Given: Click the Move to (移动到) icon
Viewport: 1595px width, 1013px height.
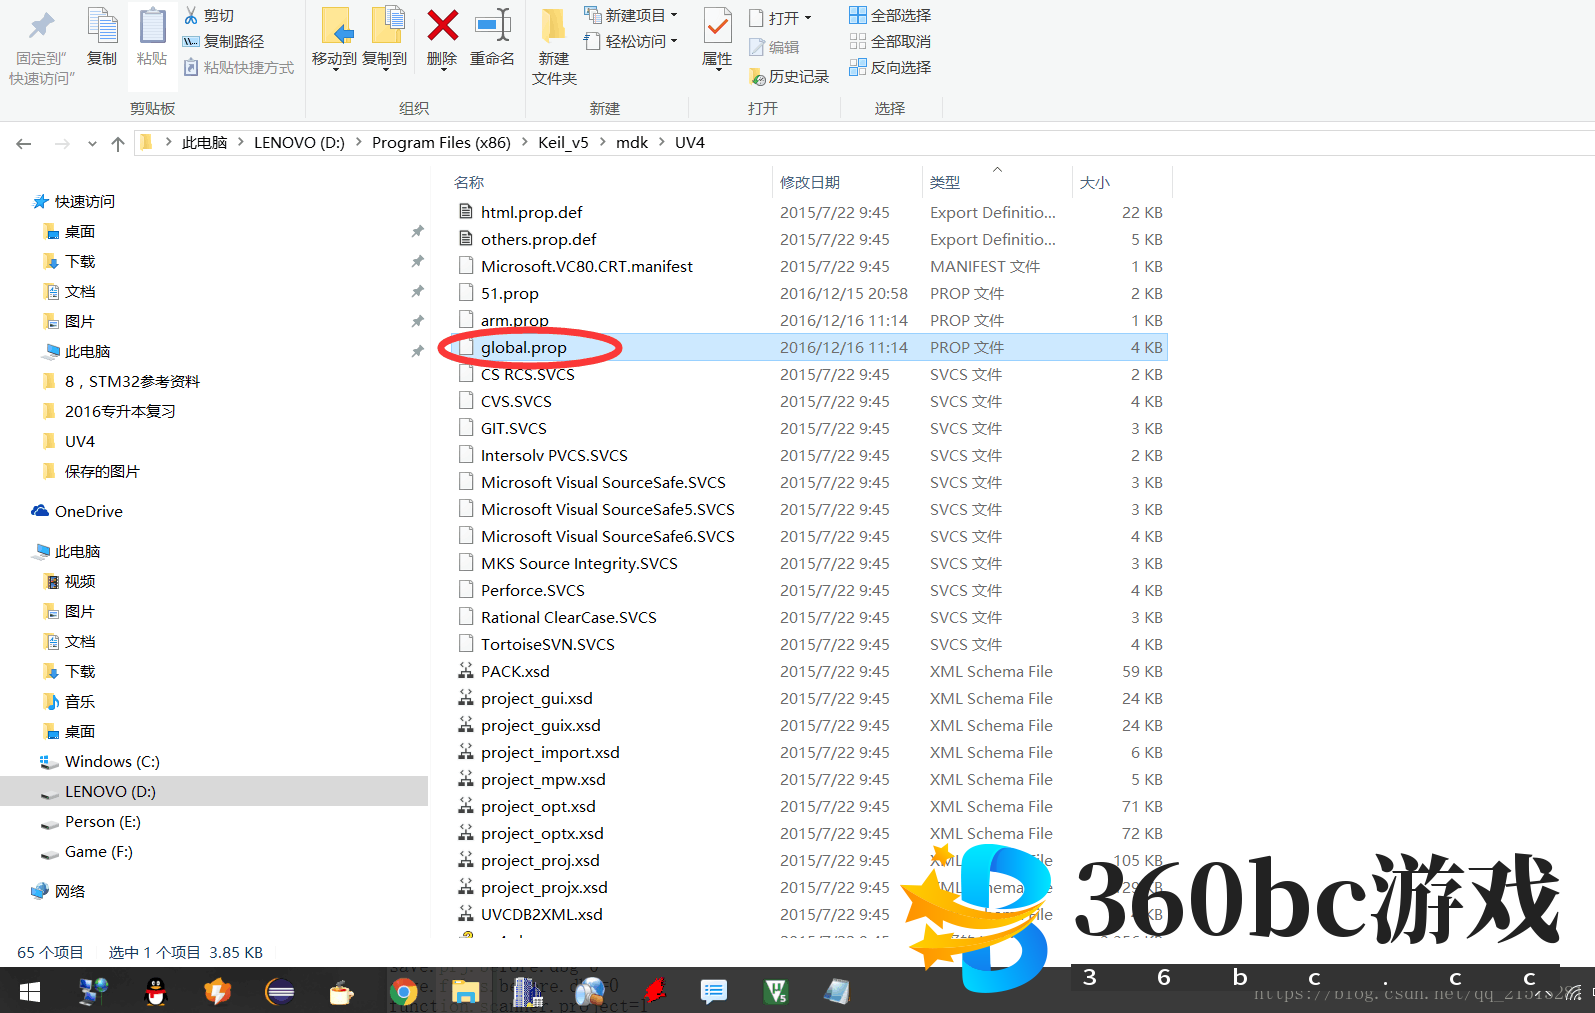Looking at the screenshot, I should [x=334, y=27].
